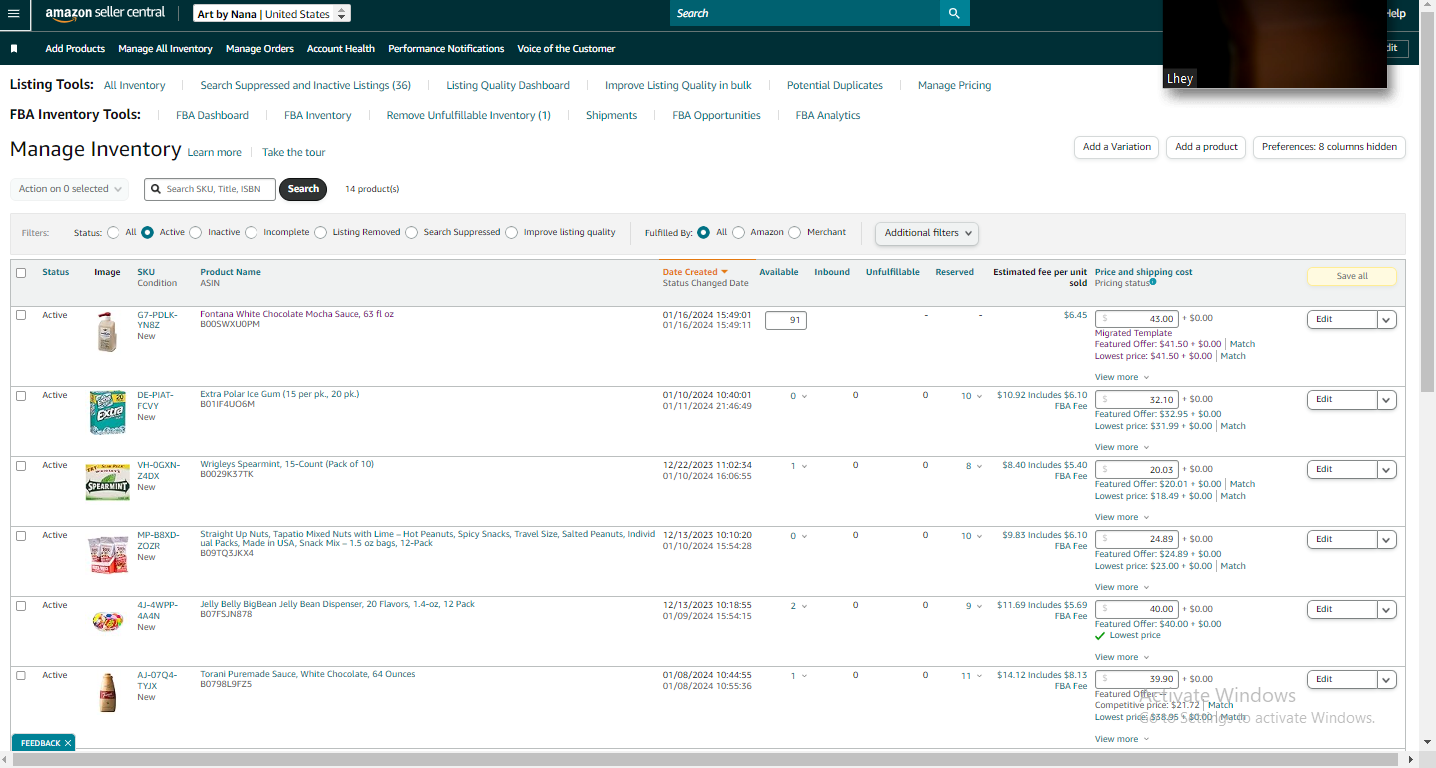Select the Listing Removed filter
The width and height of the screenshot is (1436, 768).
tap(320, 232)
